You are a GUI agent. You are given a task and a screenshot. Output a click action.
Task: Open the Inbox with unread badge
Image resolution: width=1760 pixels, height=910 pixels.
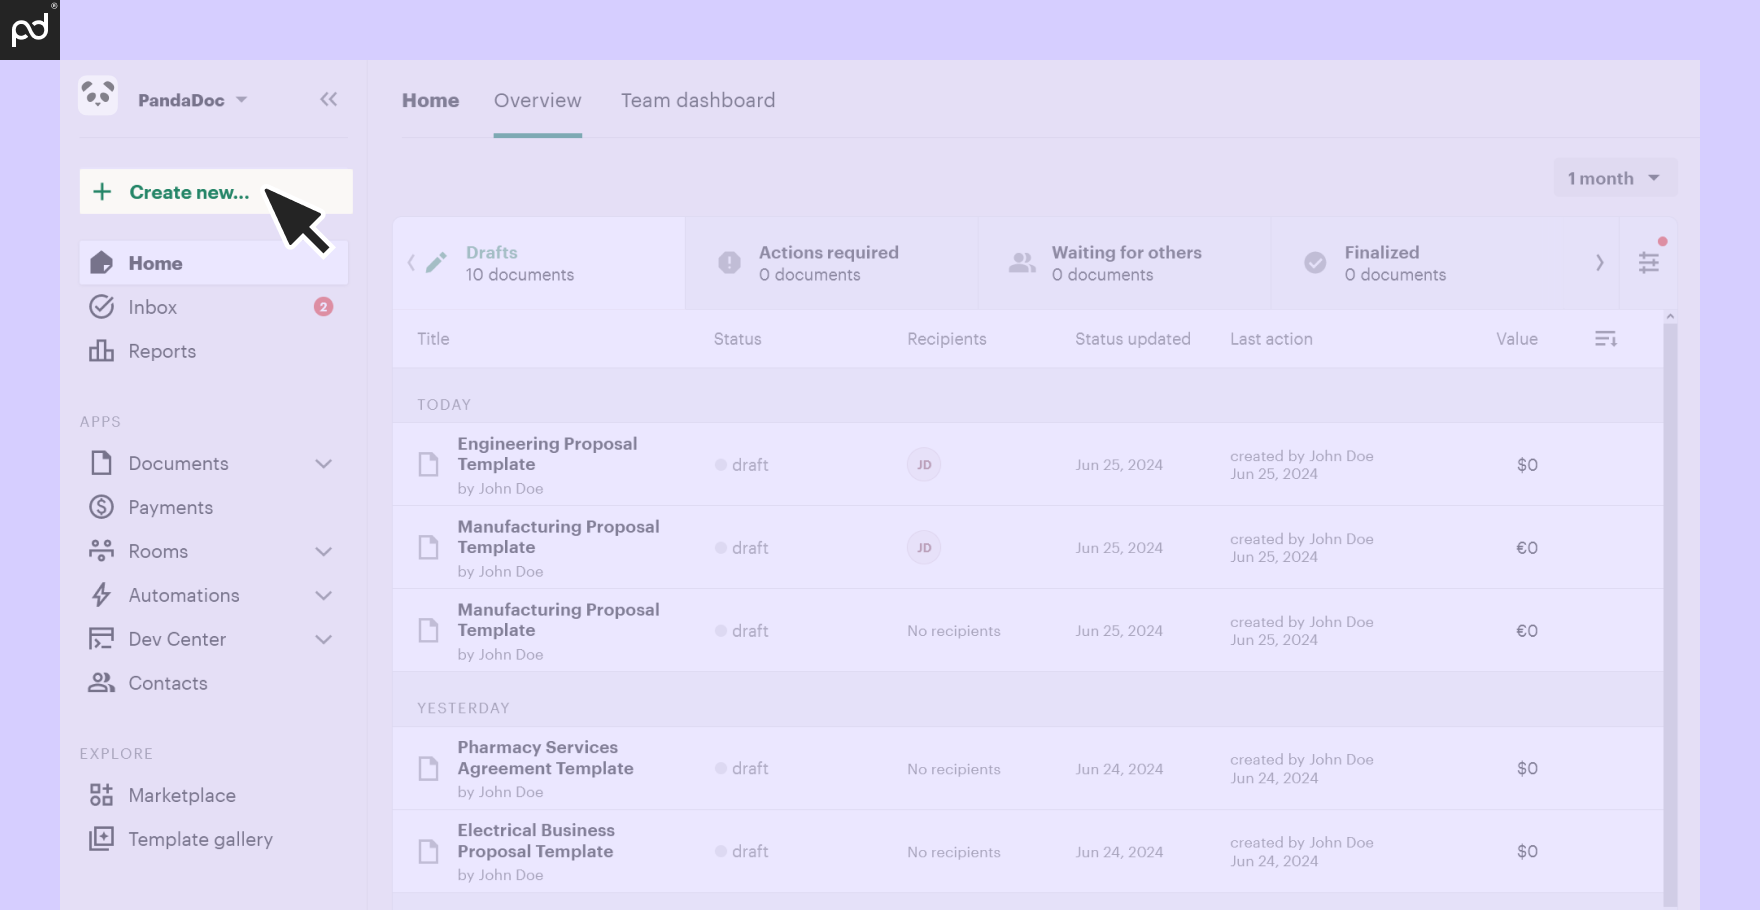pos(153,306)
